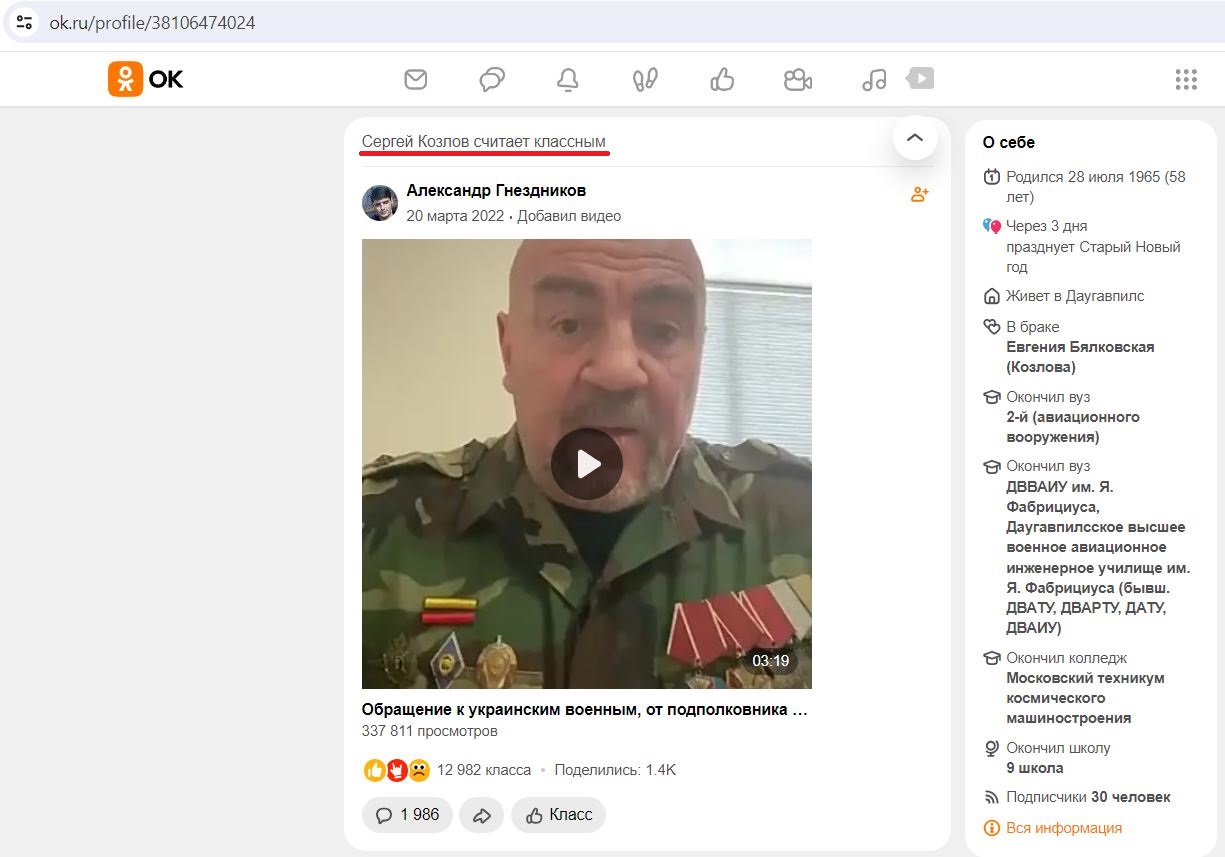Open the apps grid menu icon

1186,80
